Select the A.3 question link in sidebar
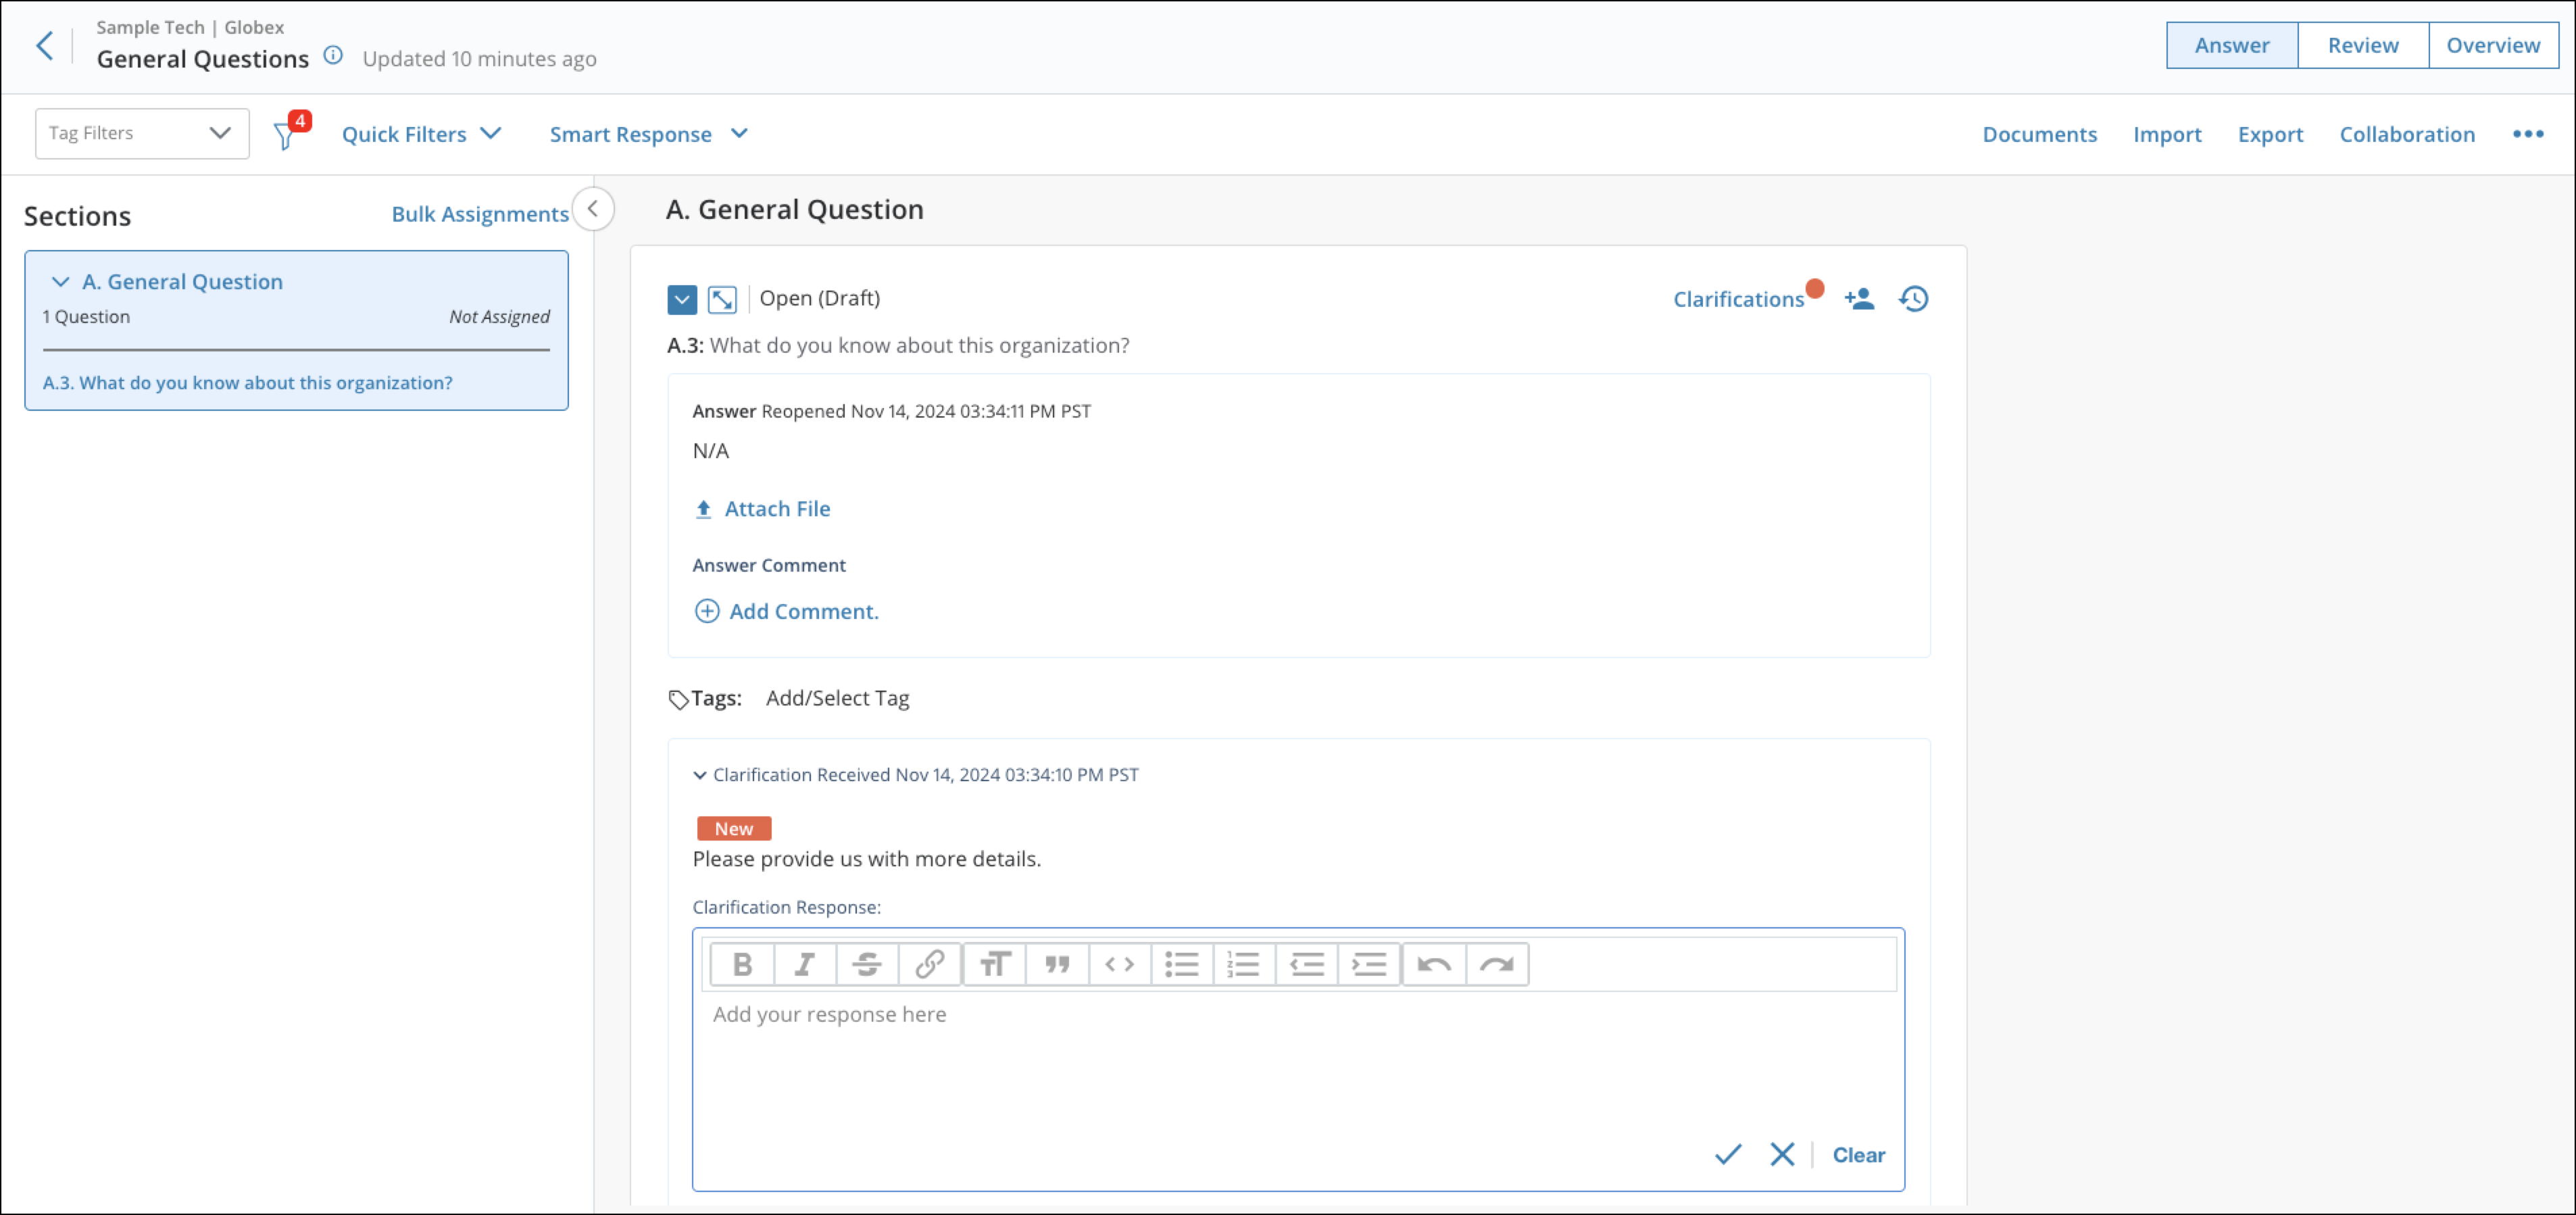 [247, 383]
